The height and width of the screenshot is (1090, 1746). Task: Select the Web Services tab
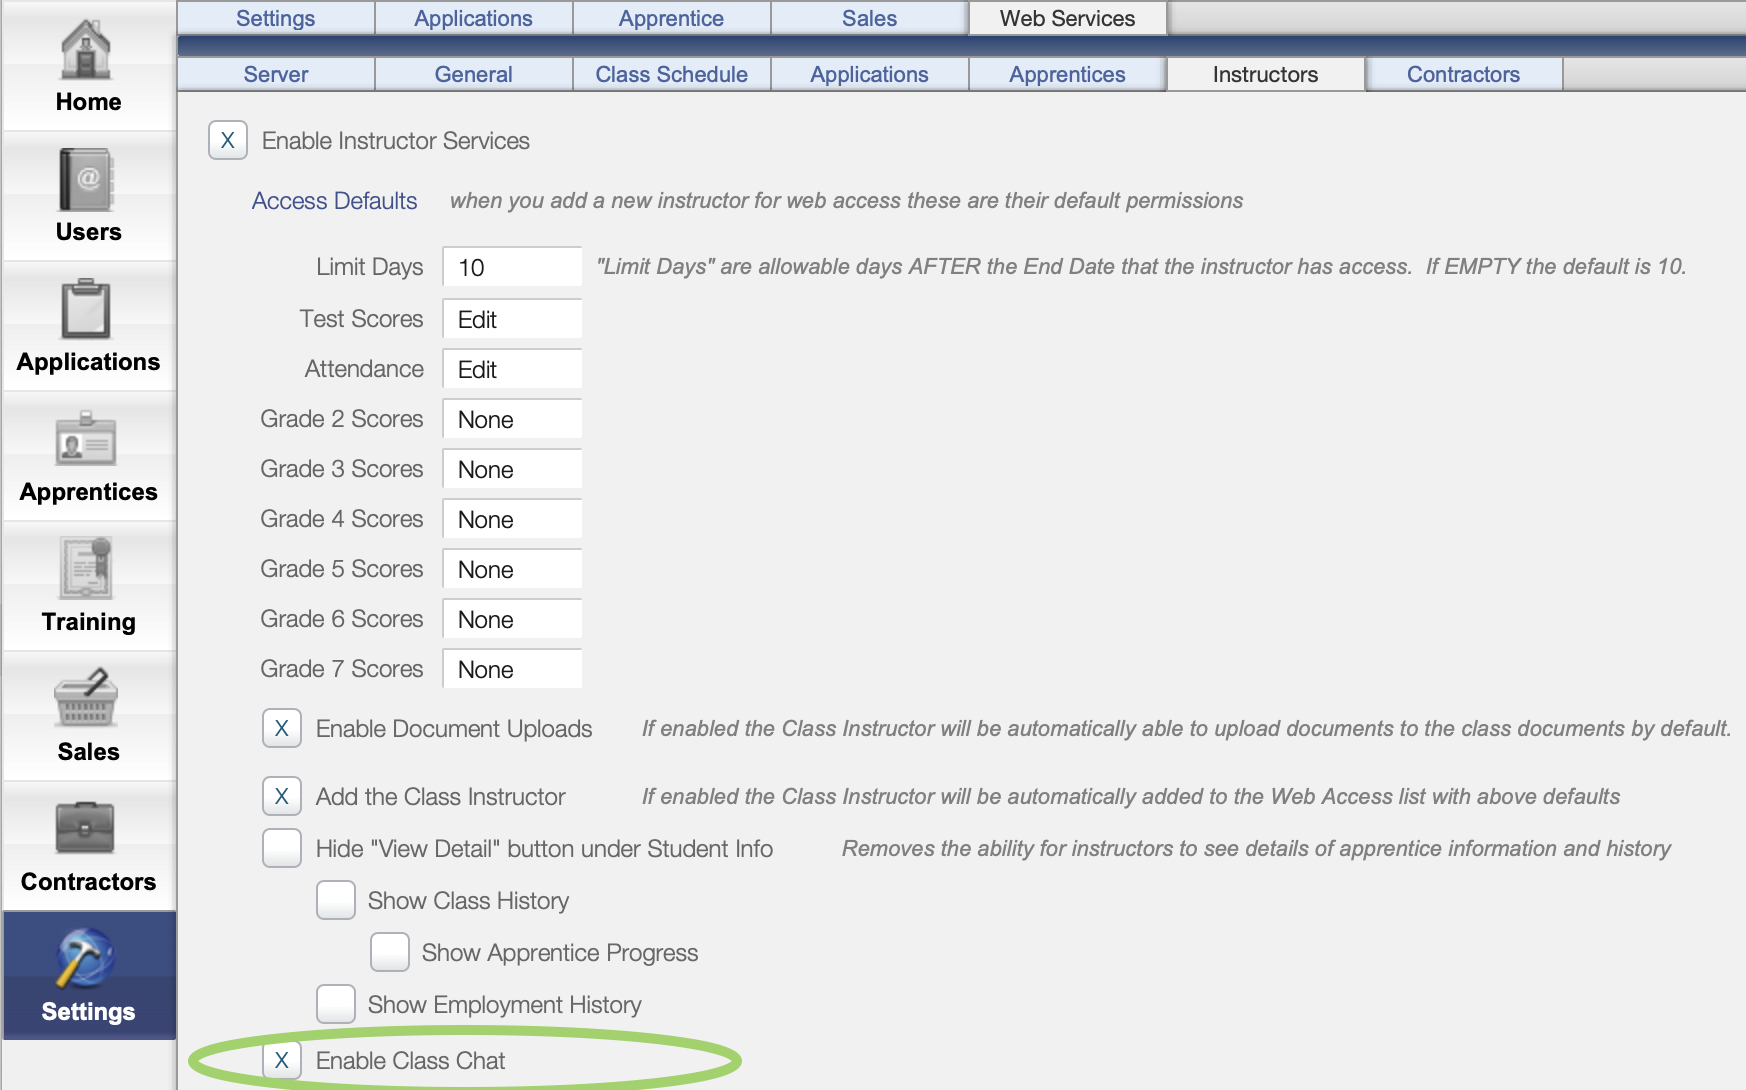(x=1068, y=18)
